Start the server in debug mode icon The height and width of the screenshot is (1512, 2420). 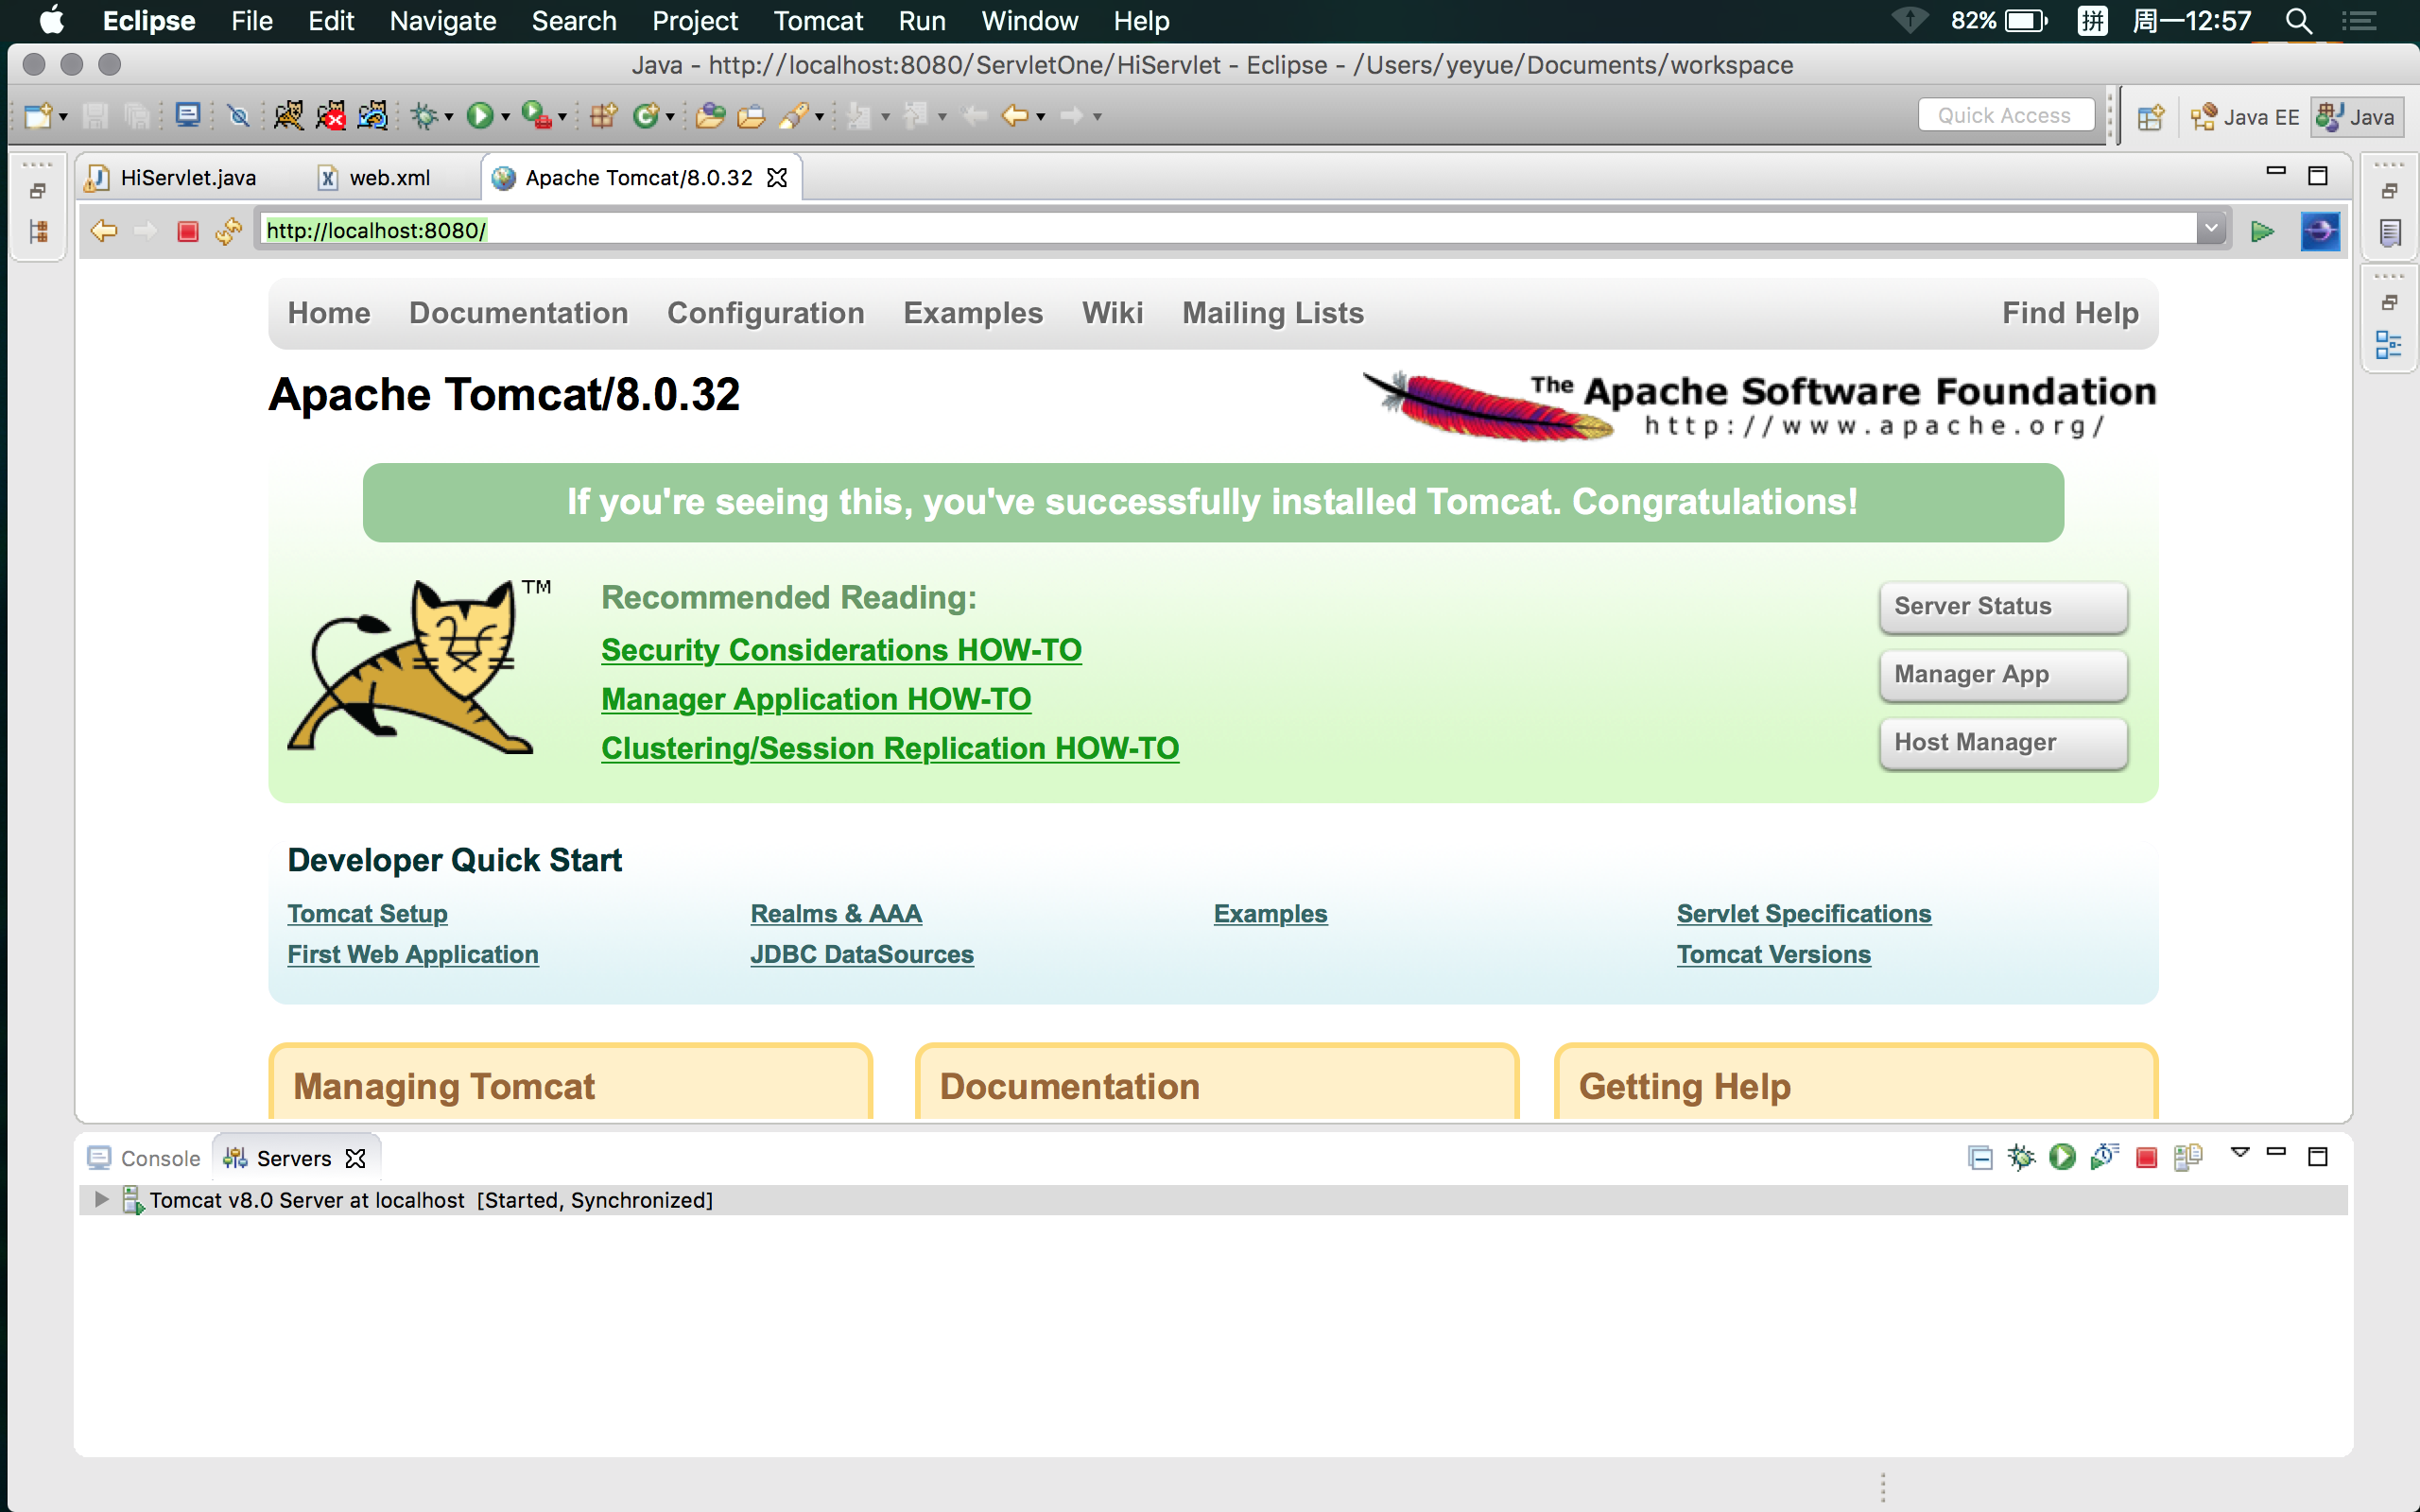click(x=2021, y=1157)
